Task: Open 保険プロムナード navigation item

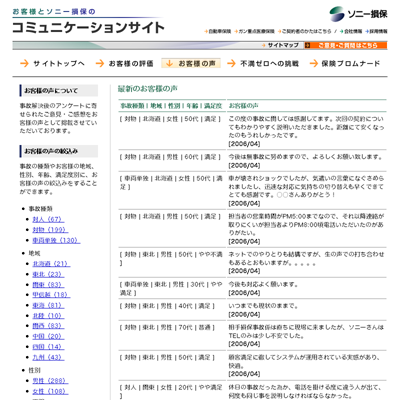Action: [x=345, y=63]
